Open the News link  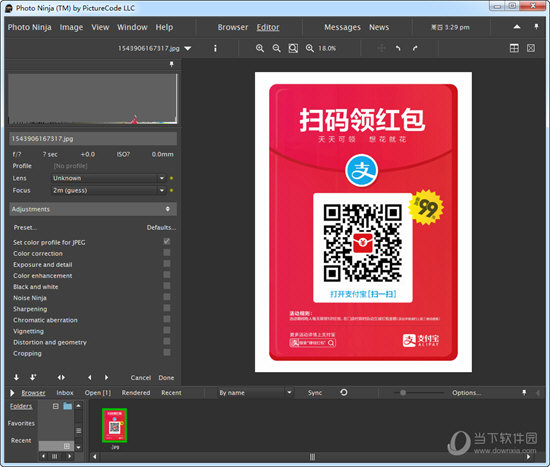[x=379, y=27]
